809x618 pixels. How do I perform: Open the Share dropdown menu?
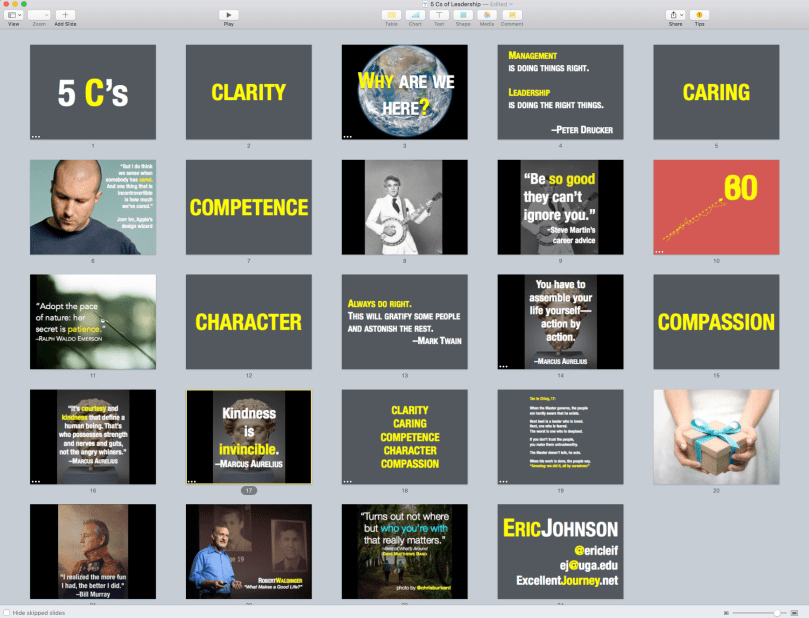pos(673,15)
